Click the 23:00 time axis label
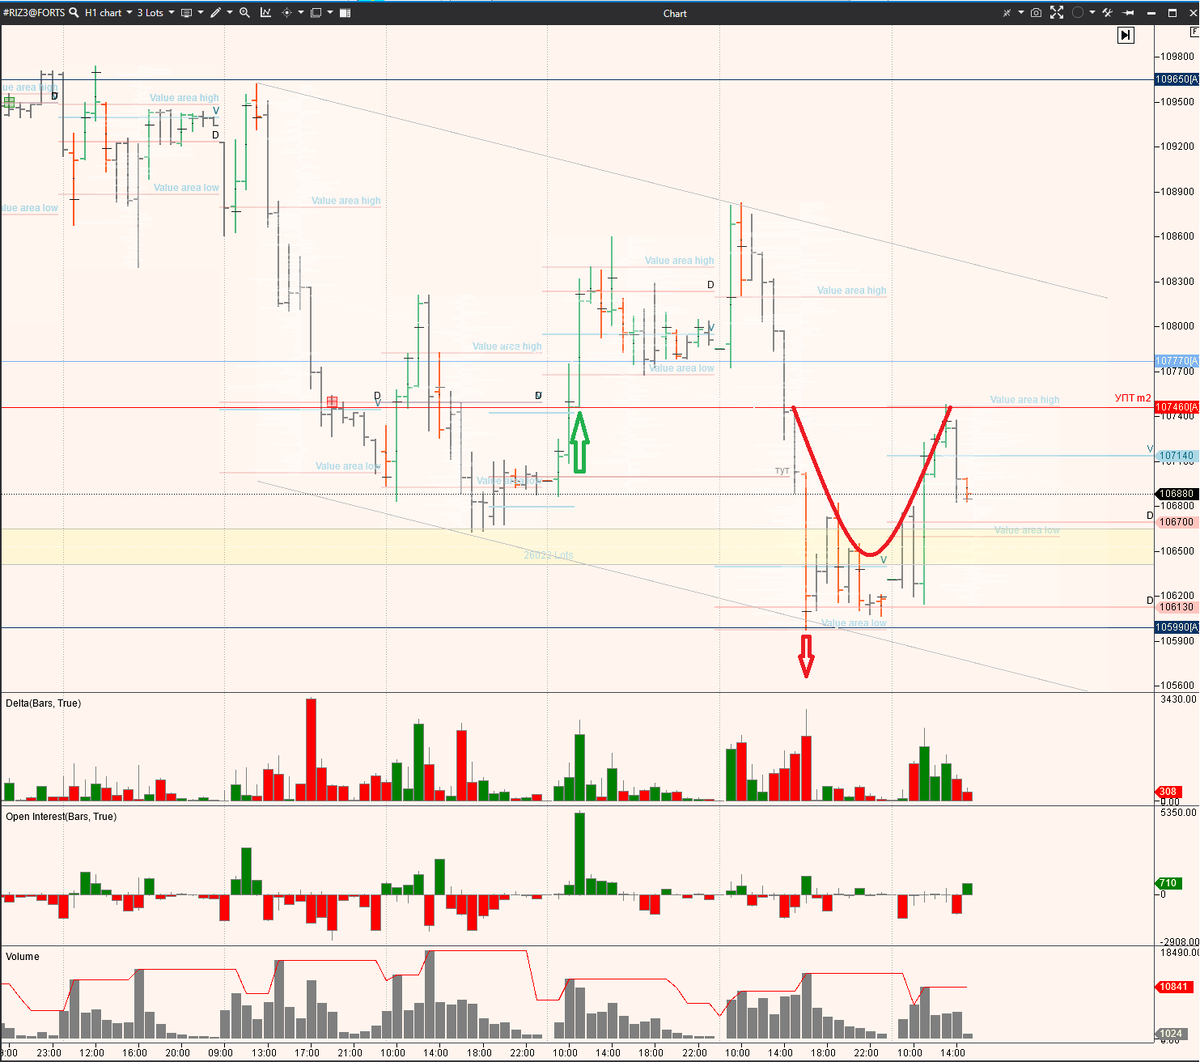This screenshot has height=1062, width=1200. point(49,1052)
